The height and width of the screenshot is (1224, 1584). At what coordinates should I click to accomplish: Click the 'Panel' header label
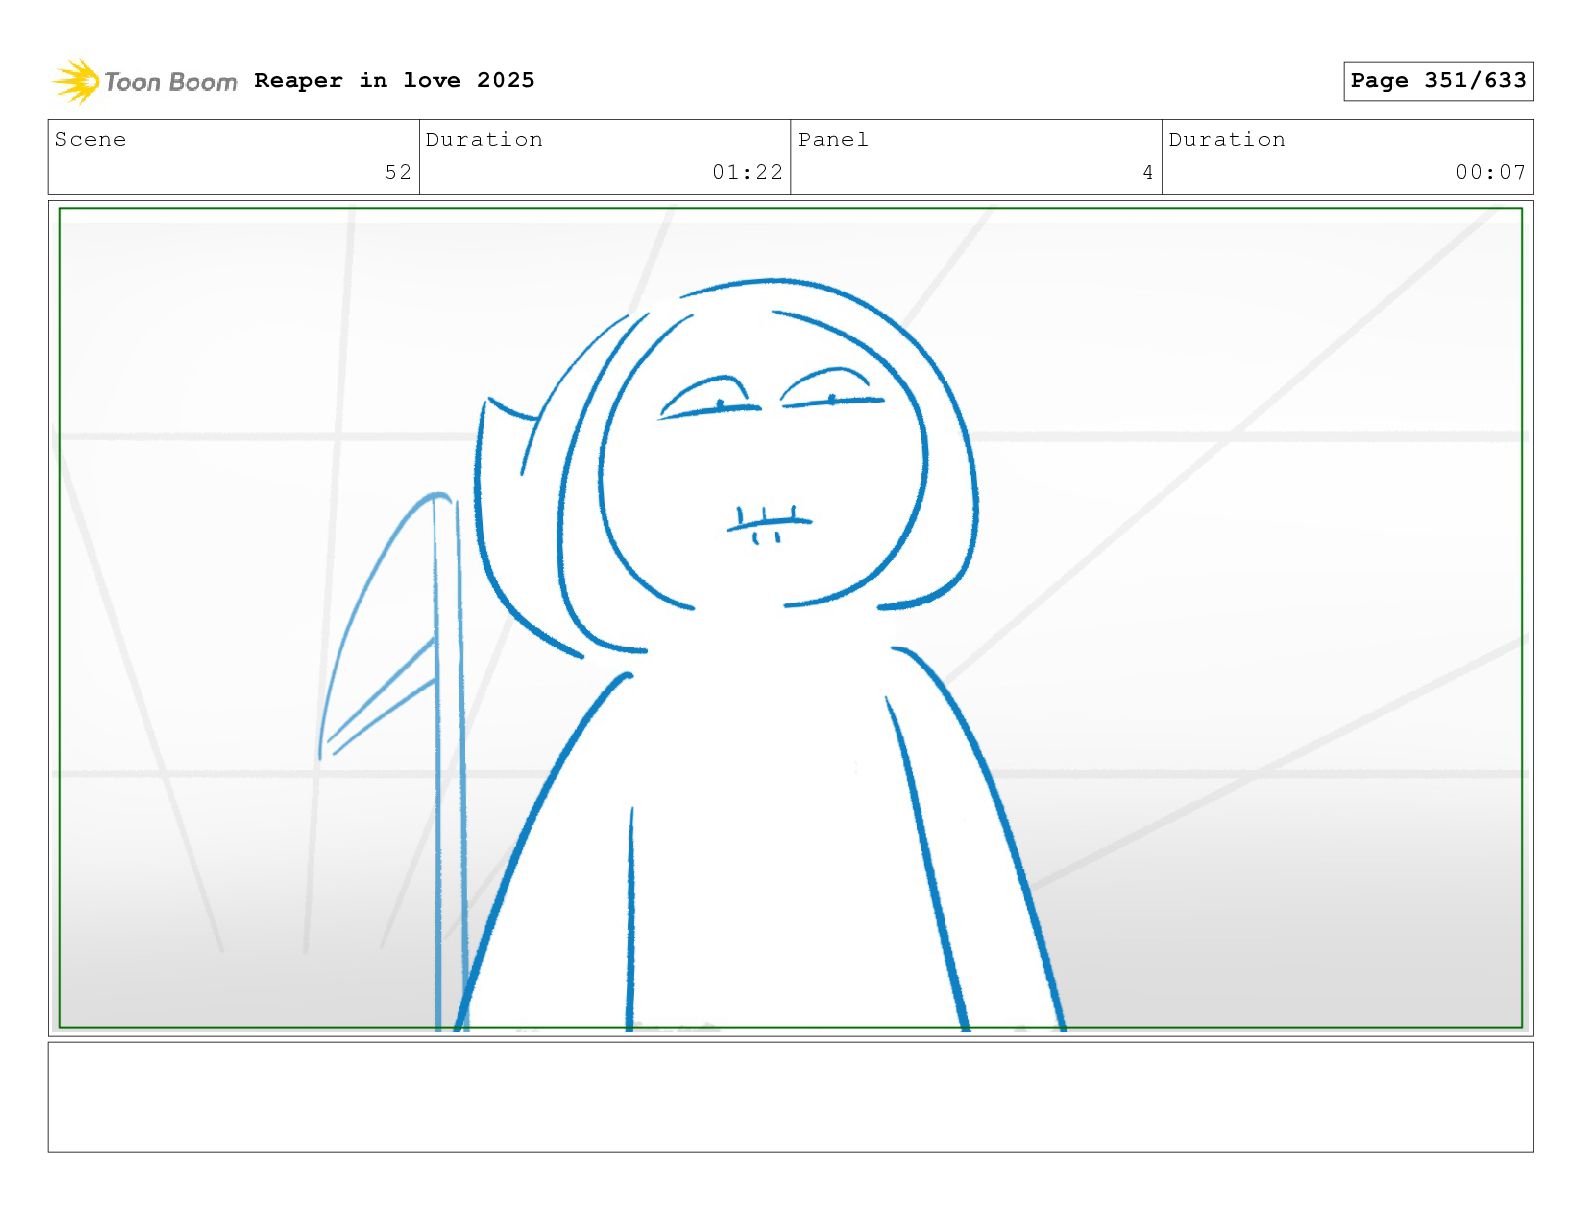pyautogui.click(x=833, y=140)
